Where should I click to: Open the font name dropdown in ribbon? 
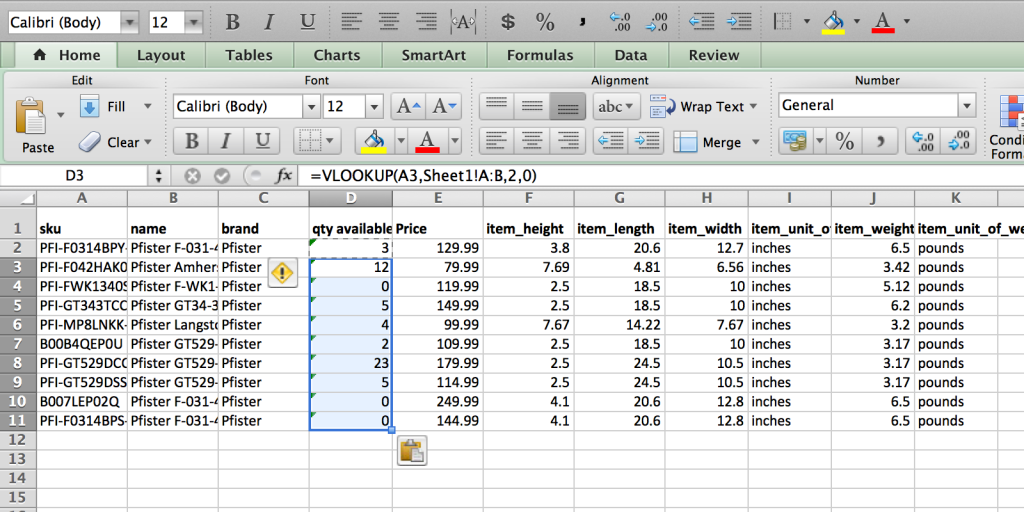312,106
